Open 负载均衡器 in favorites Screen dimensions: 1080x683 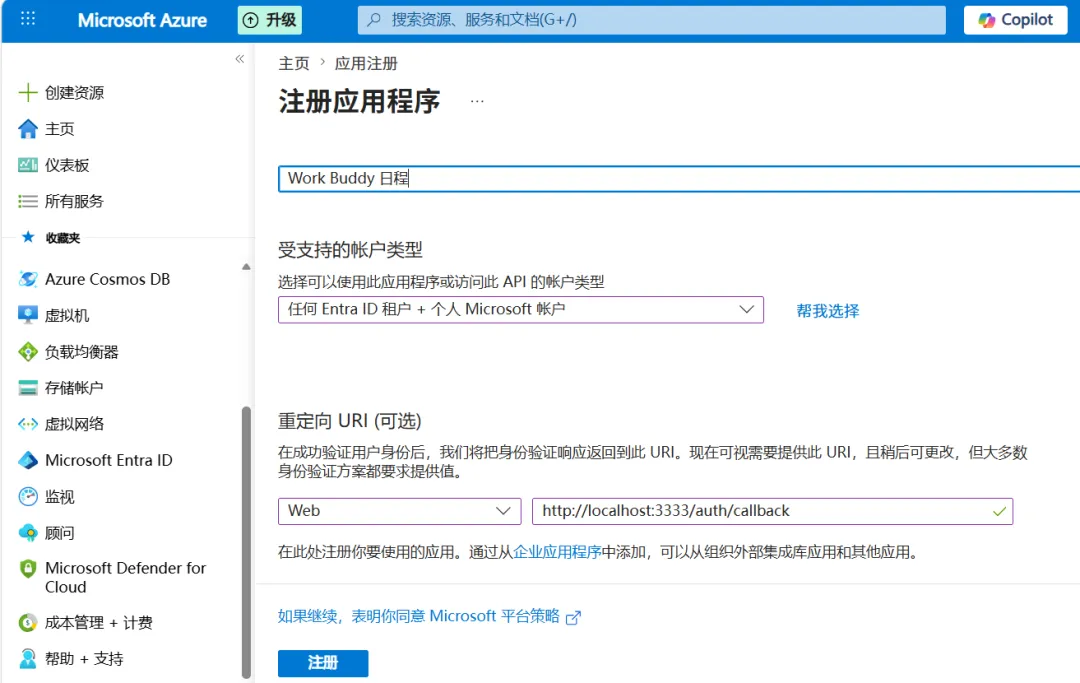click(x=82, y=351)
